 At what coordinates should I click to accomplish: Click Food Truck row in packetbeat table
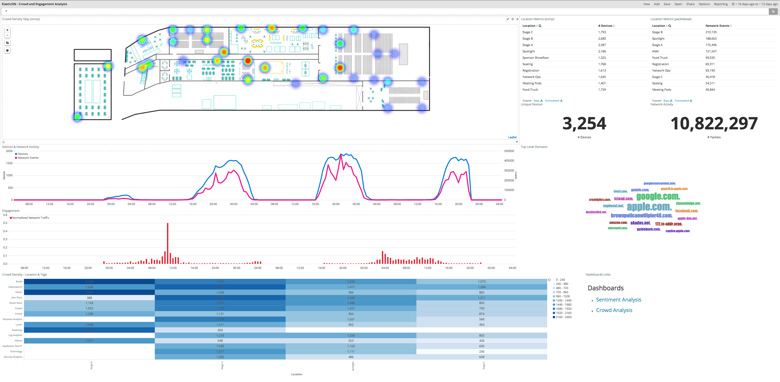713,57
